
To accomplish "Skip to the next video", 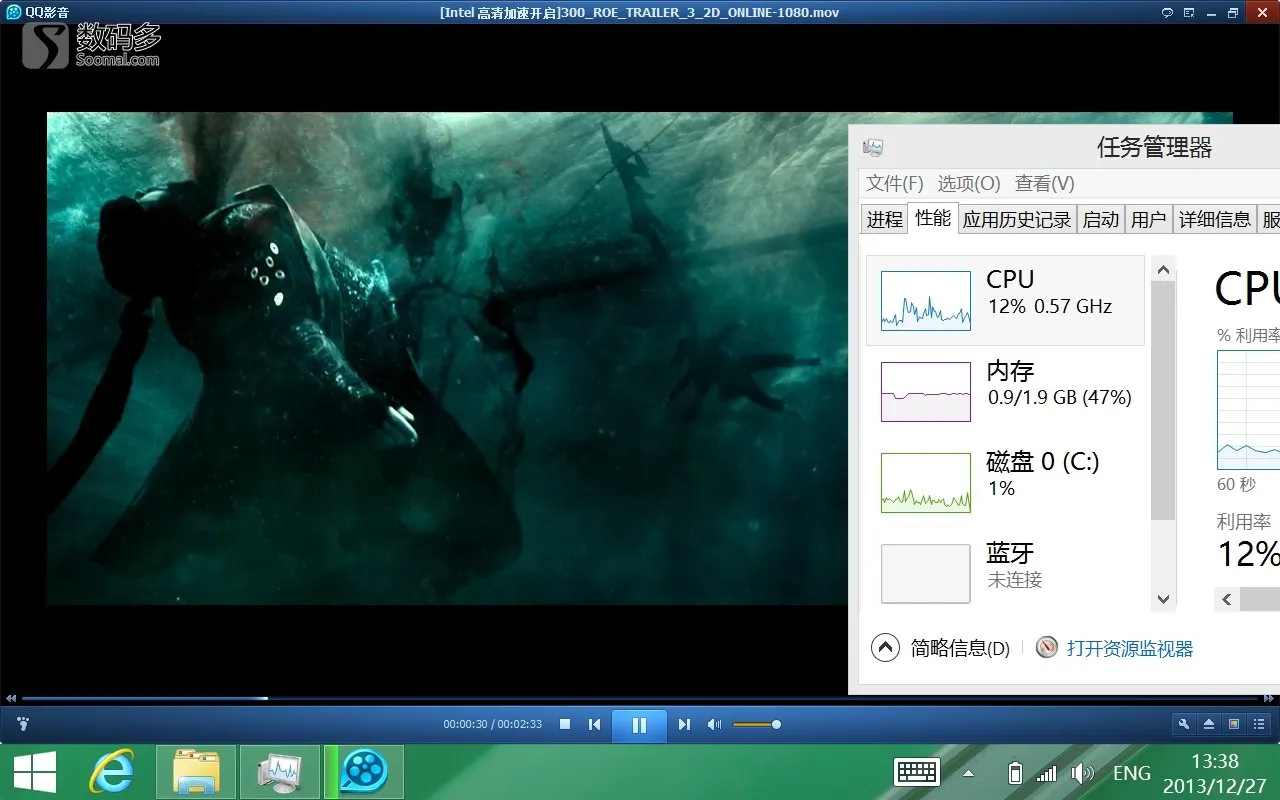I will [x=684, y=724].
